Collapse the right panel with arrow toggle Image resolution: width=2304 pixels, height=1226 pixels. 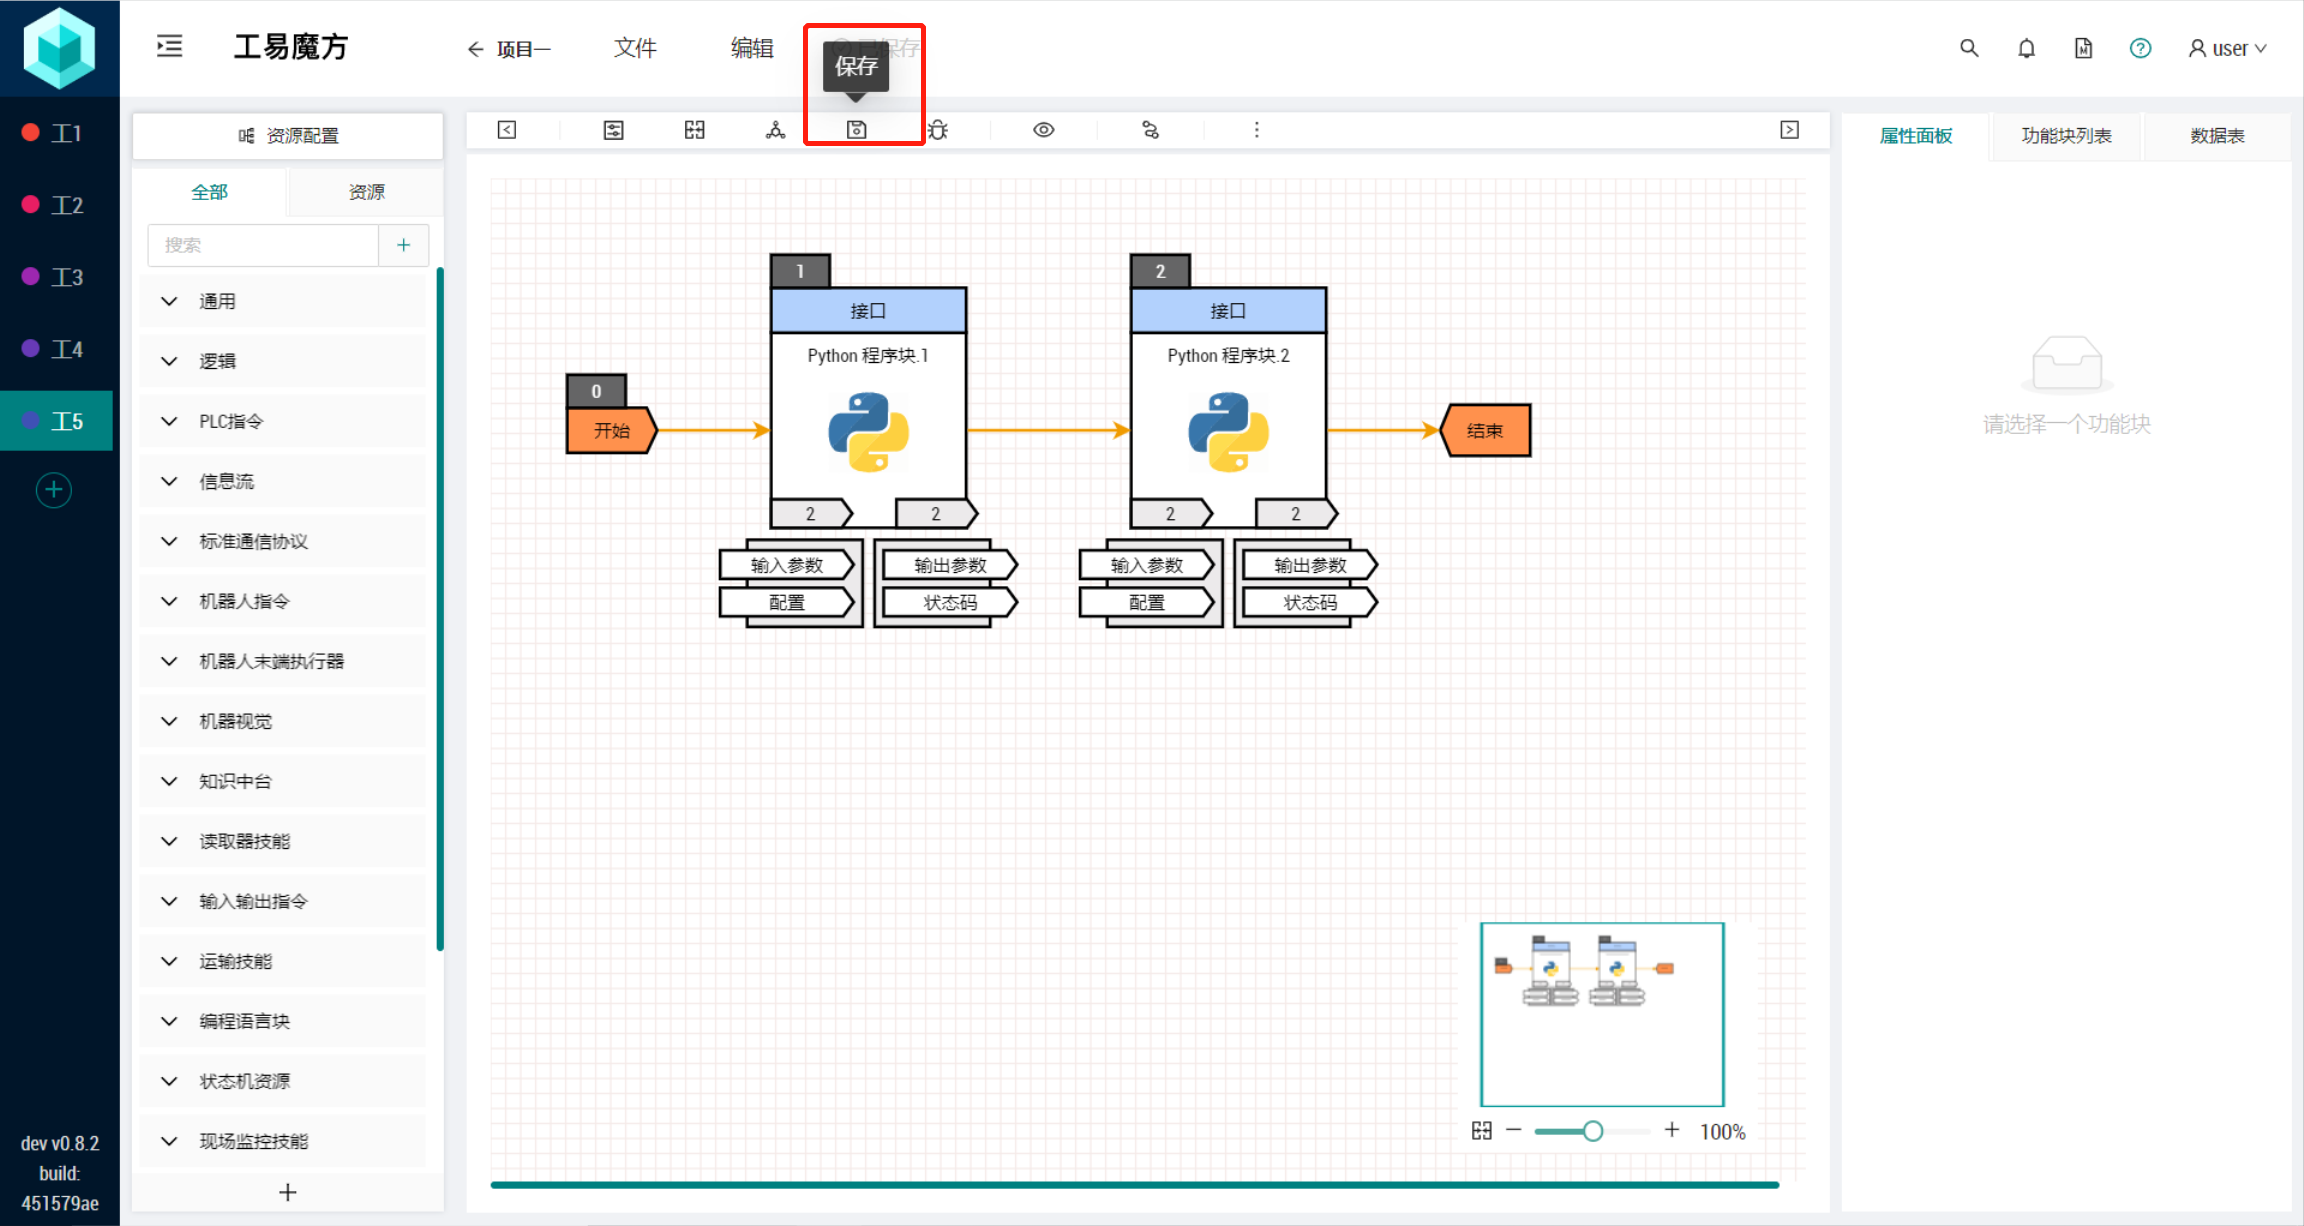1790,130
